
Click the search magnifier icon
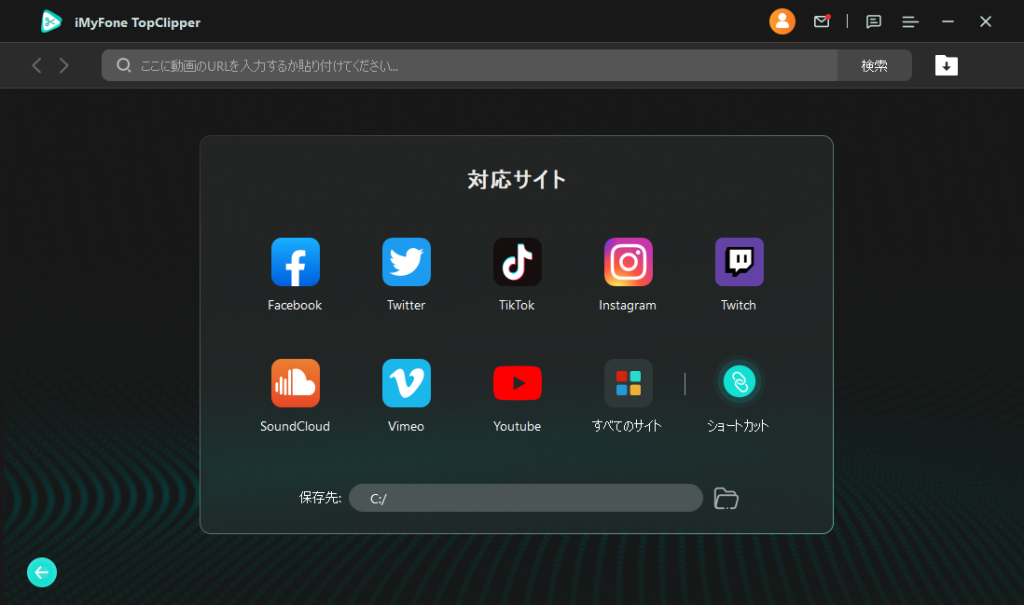[x=123, y=65]
